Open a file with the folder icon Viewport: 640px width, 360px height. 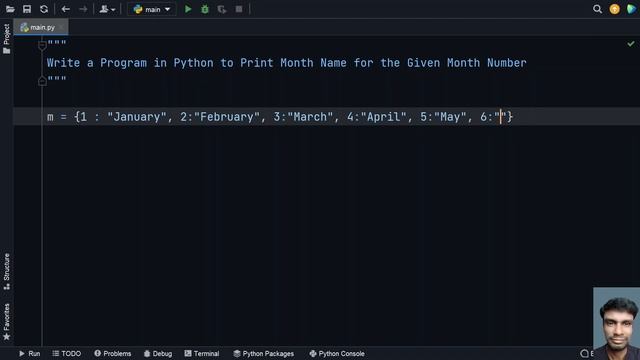(x=10, y=9)
